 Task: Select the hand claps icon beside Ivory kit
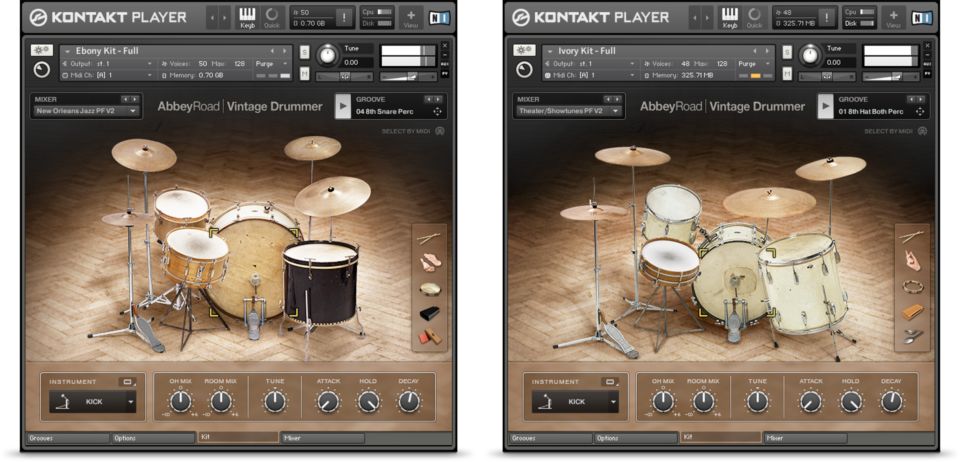click(x=911, y=261)
